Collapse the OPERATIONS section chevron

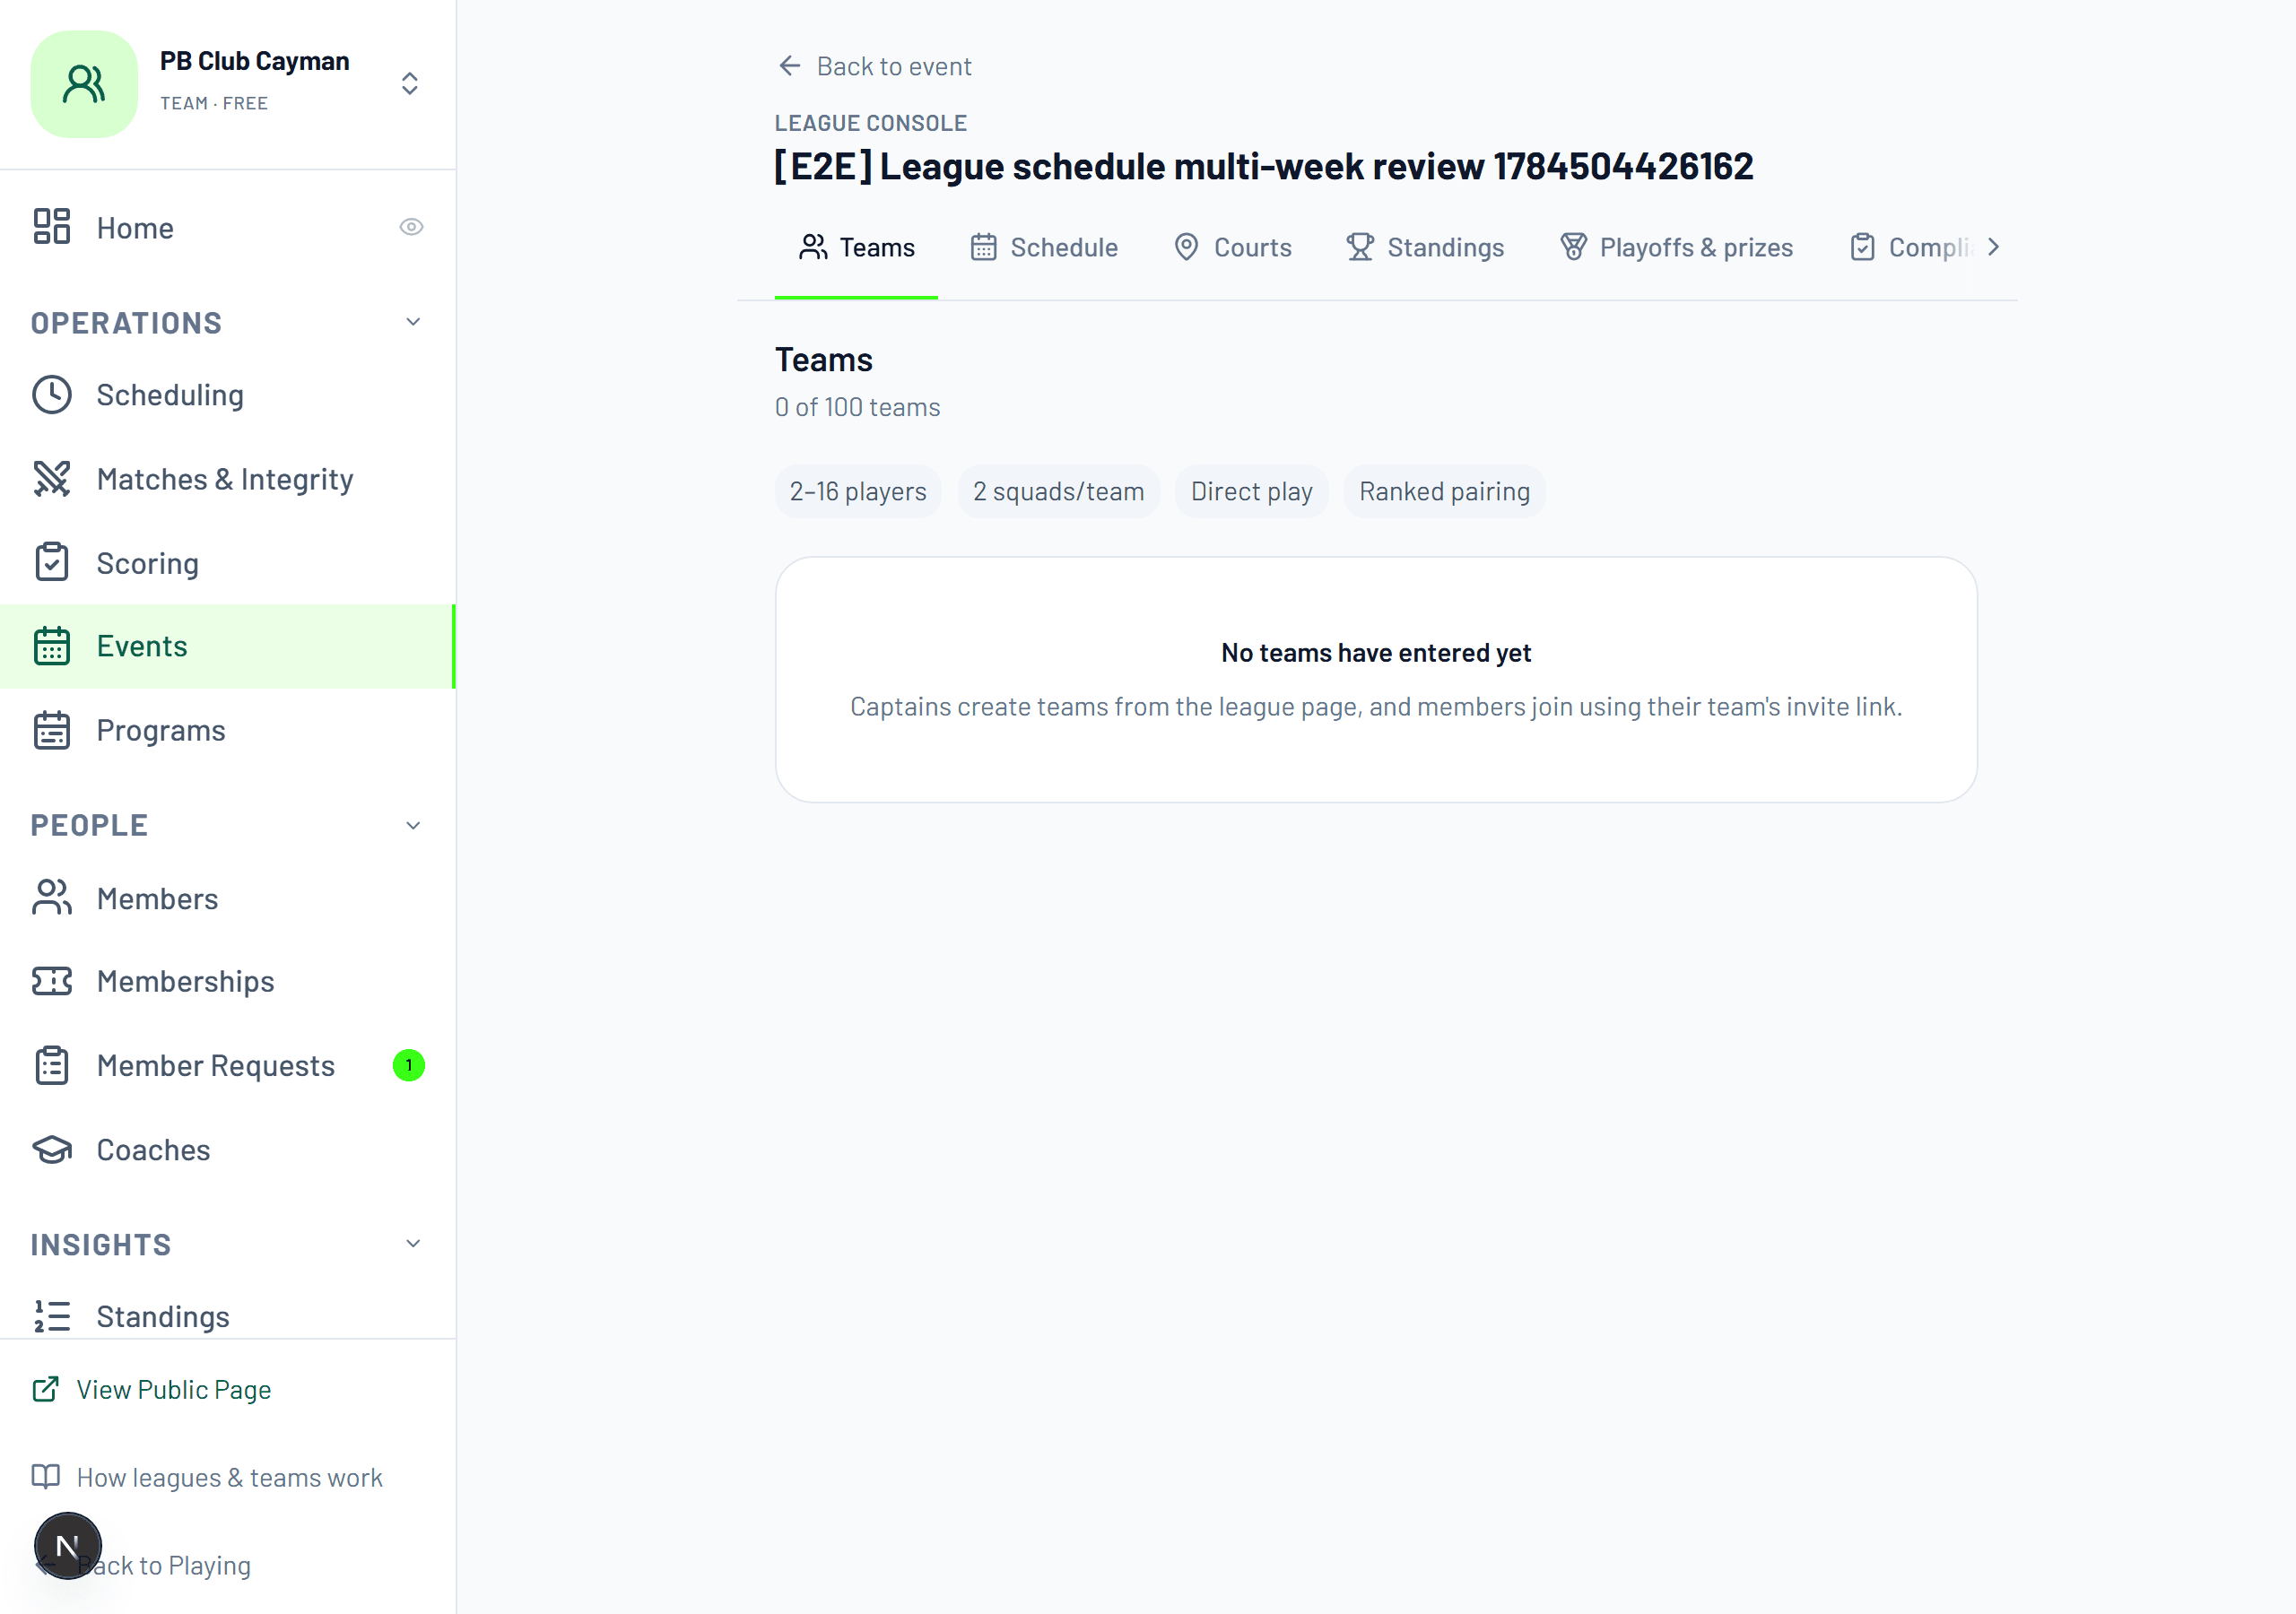413,322
